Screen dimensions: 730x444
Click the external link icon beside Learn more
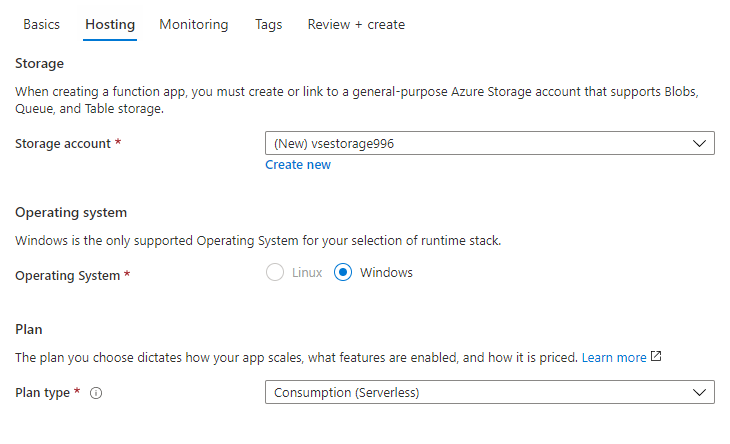click(x=656, y=357)
